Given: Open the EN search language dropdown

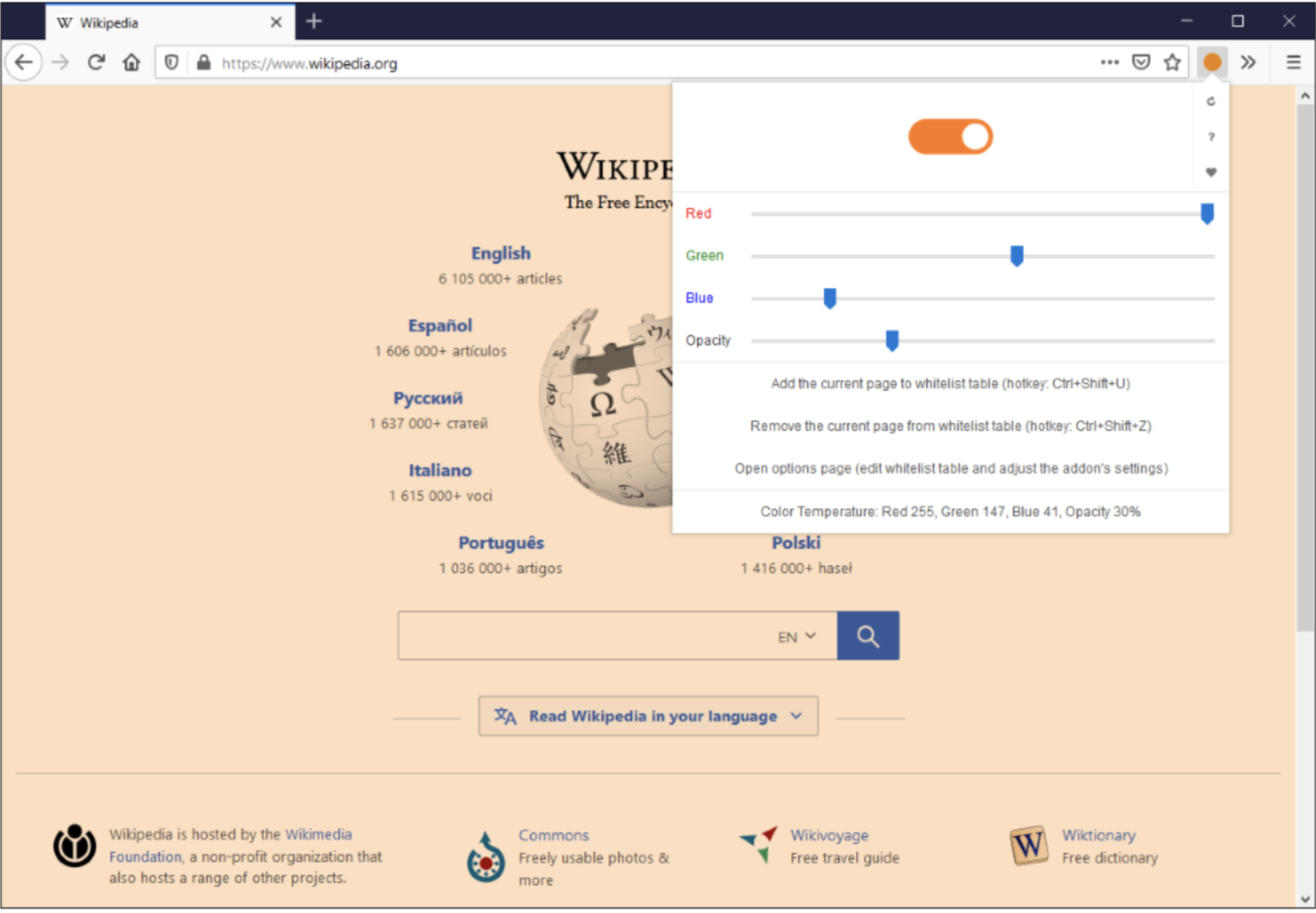Looking at the screenshot, I should [x=797, y=636].
